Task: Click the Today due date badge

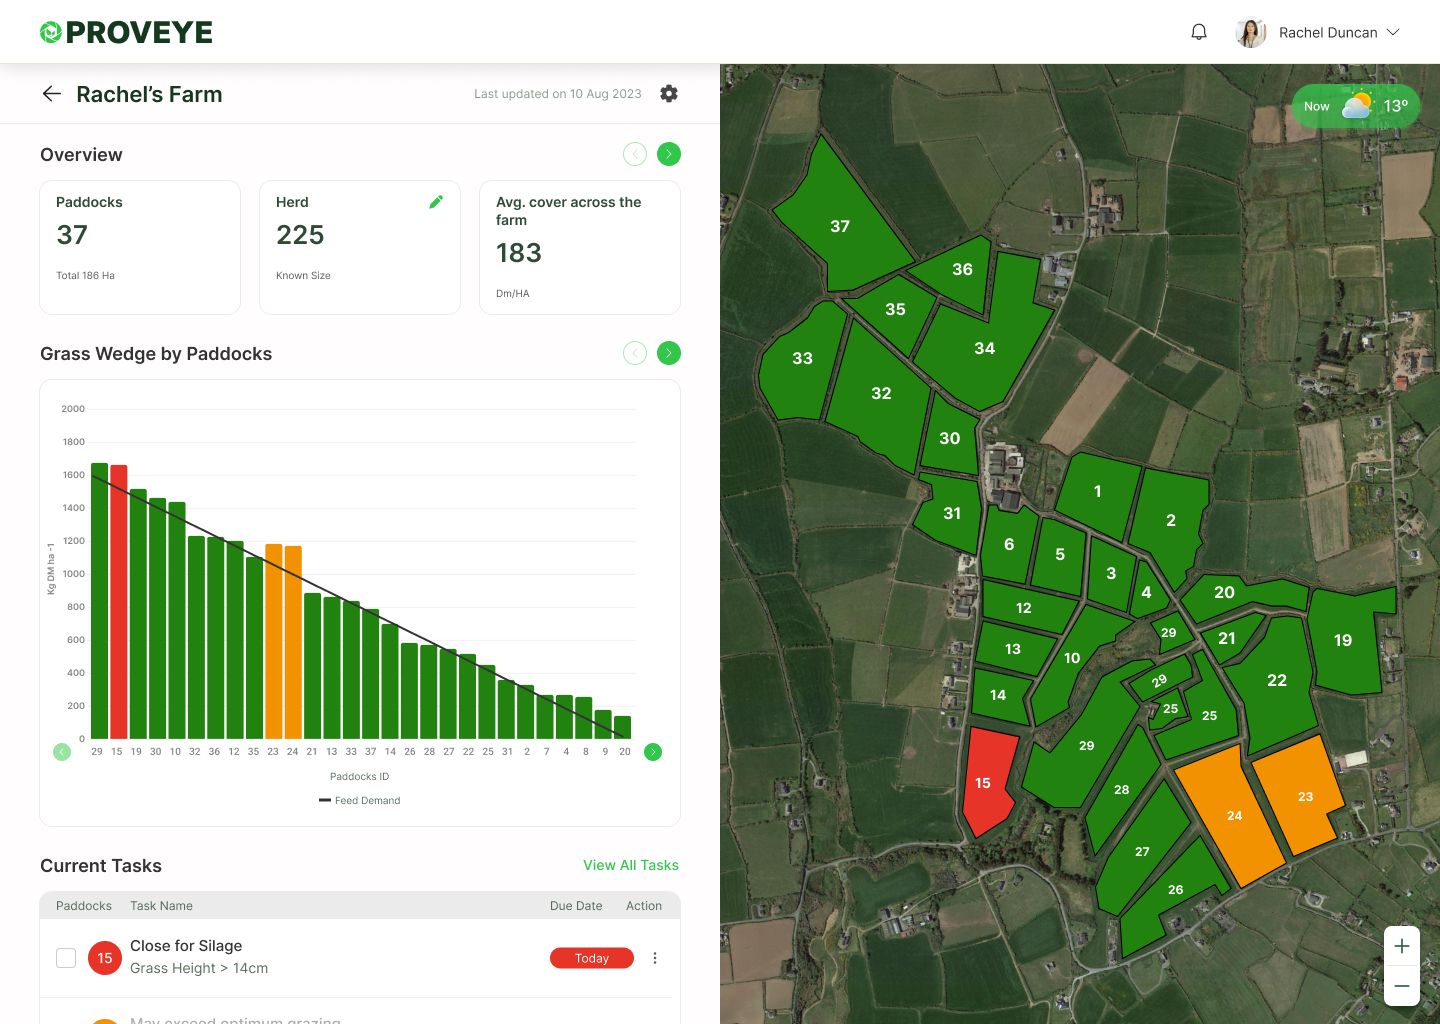Action: (592, 958)
